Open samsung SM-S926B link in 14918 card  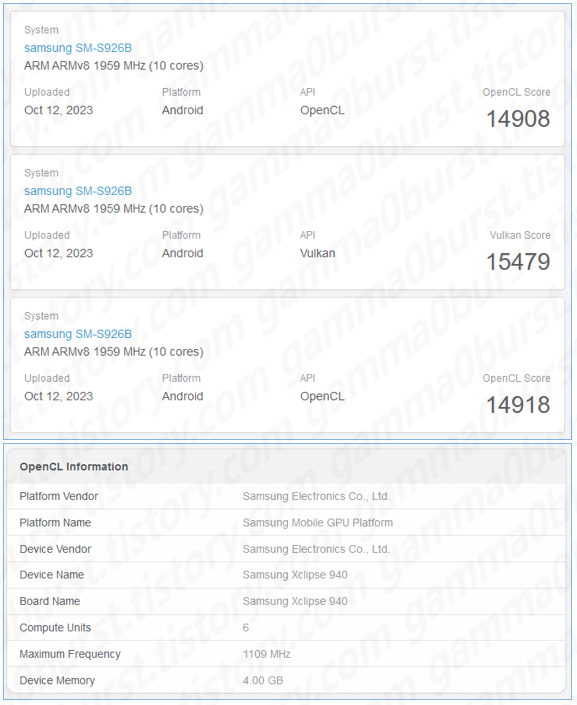78,334
